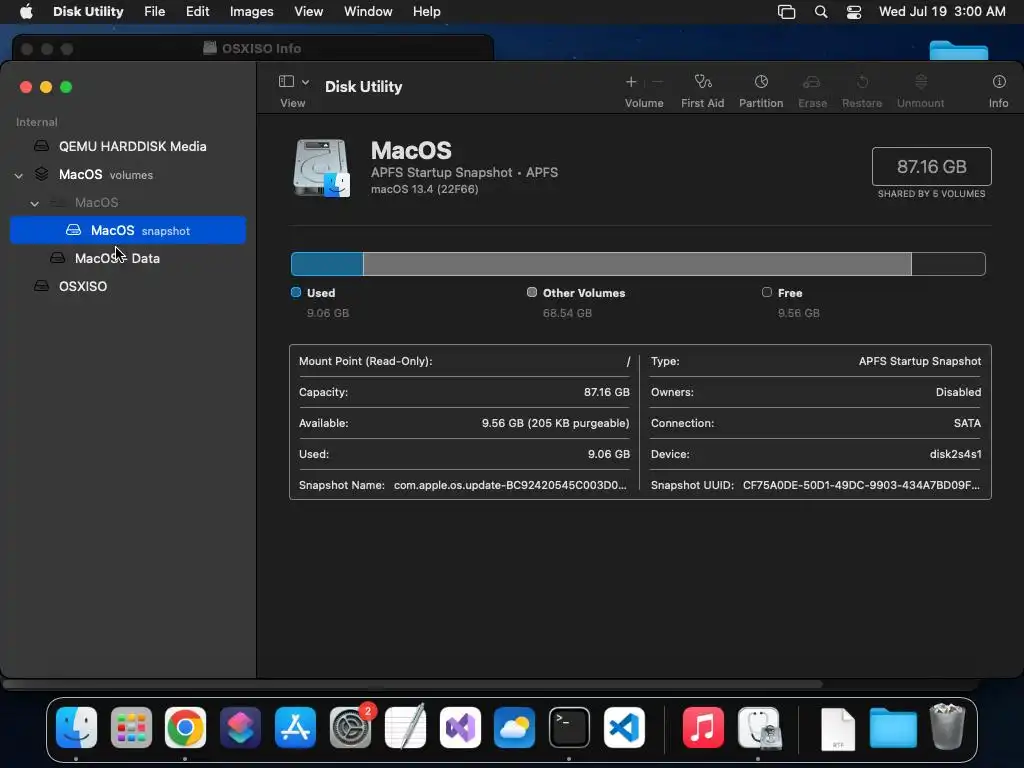1024x768 pixels.
Task: Click the 9.56 GB (205 KB purgeable) value
Action: click(x=556, y=423)
